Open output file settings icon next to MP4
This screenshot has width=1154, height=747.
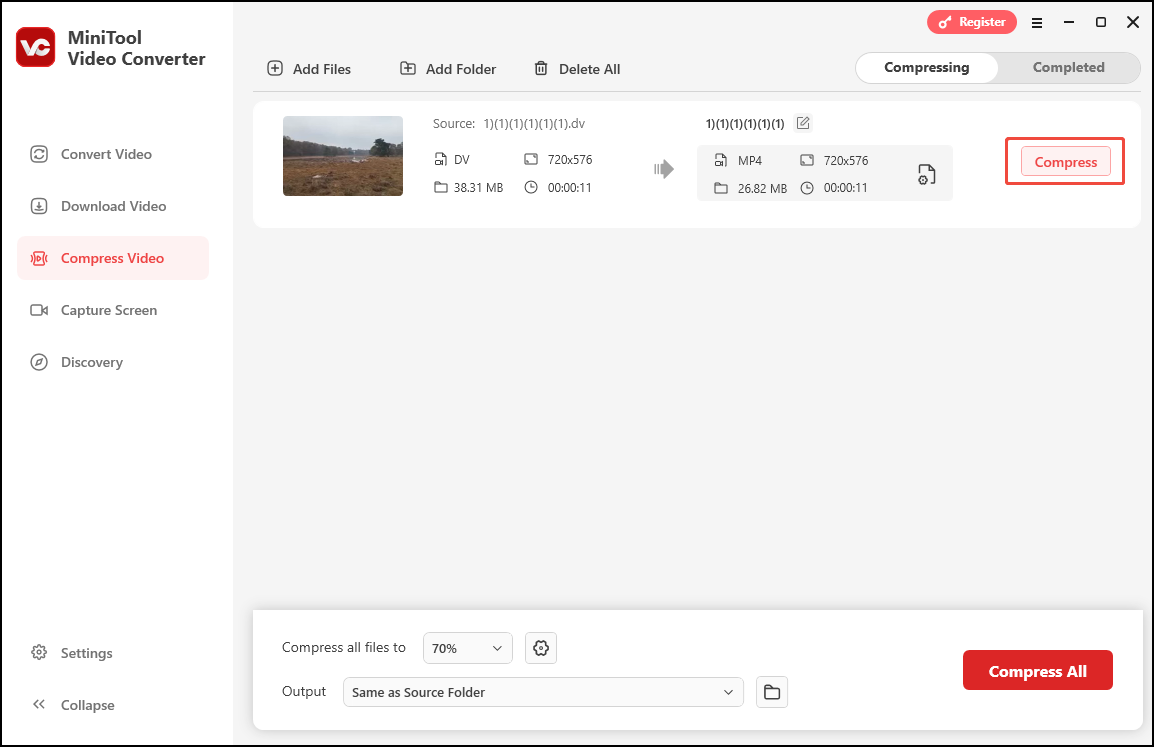pyautogui.click(x=927, y=174)
